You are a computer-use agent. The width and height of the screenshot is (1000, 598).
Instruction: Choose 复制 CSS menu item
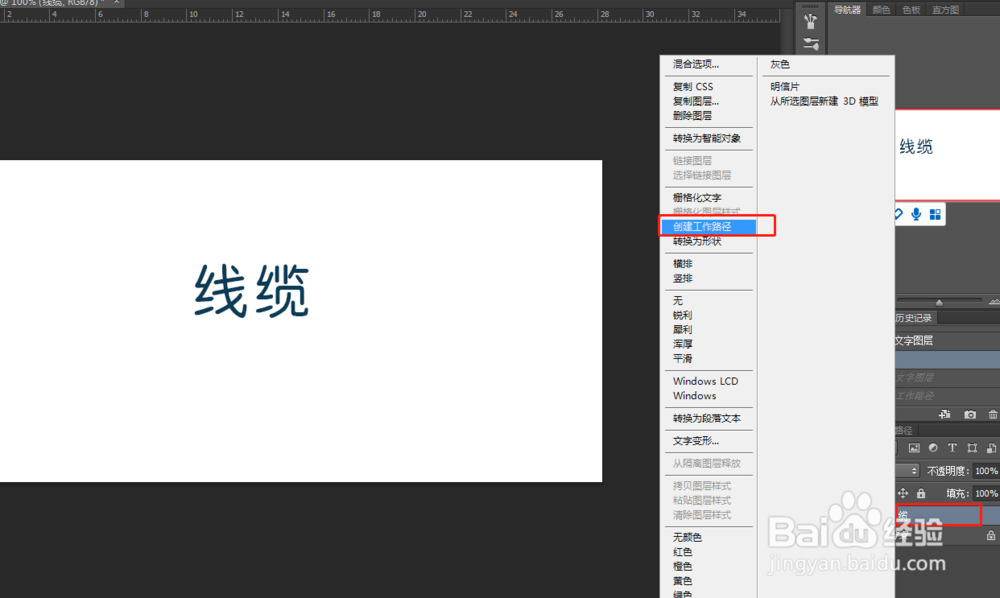point(693,87)
